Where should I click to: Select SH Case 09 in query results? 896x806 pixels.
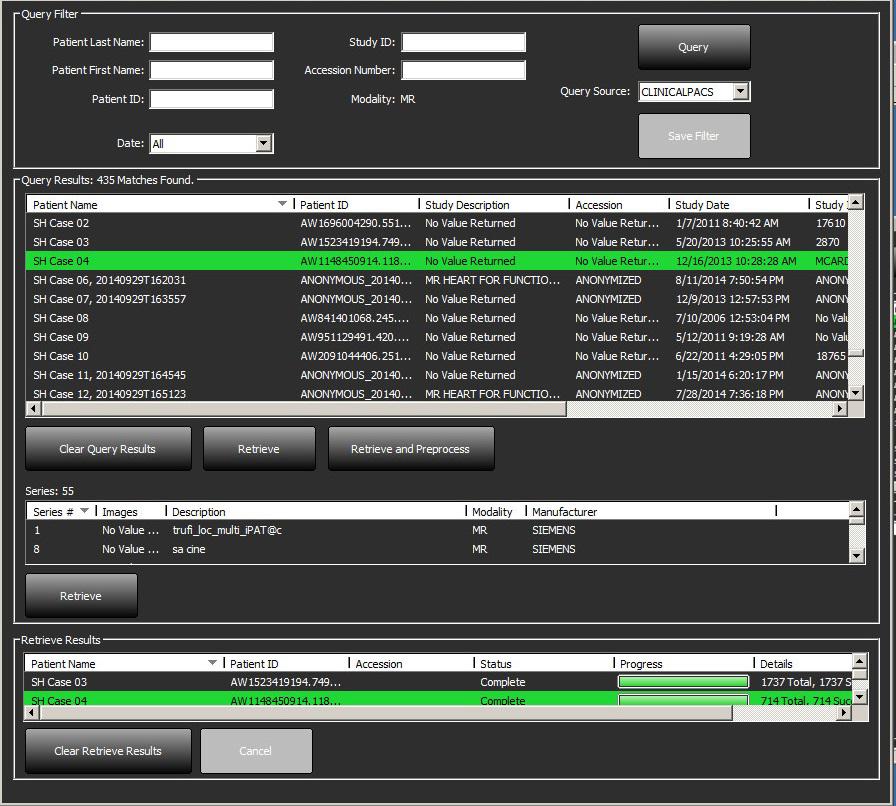point(437,337)
